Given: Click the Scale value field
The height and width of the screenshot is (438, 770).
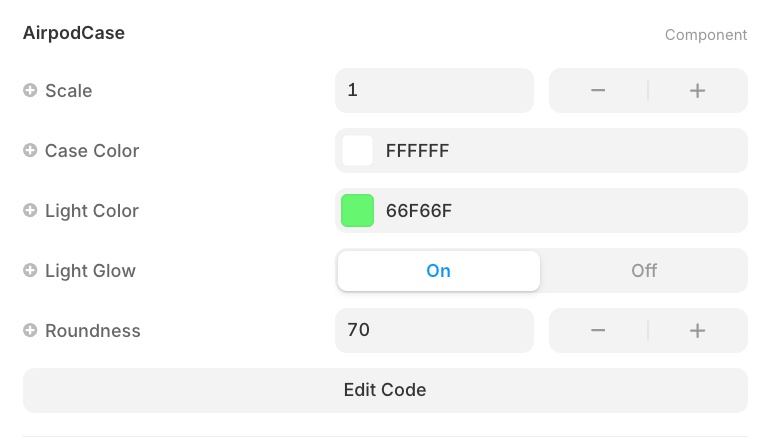Looking at the screenshot, I should coord(434,91).
